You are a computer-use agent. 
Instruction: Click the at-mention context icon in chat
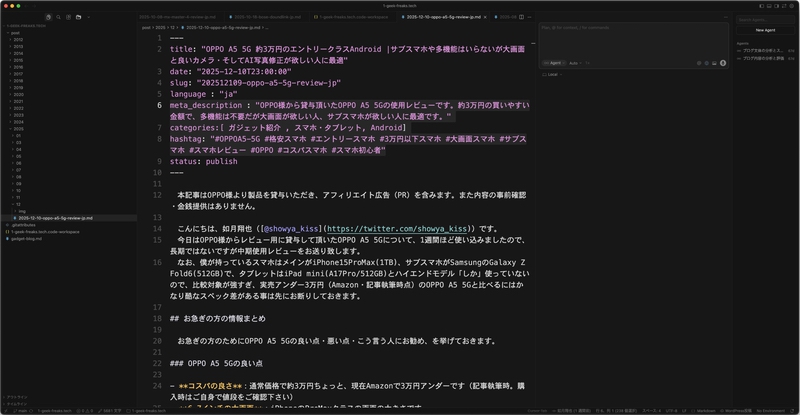coord(699,63)
